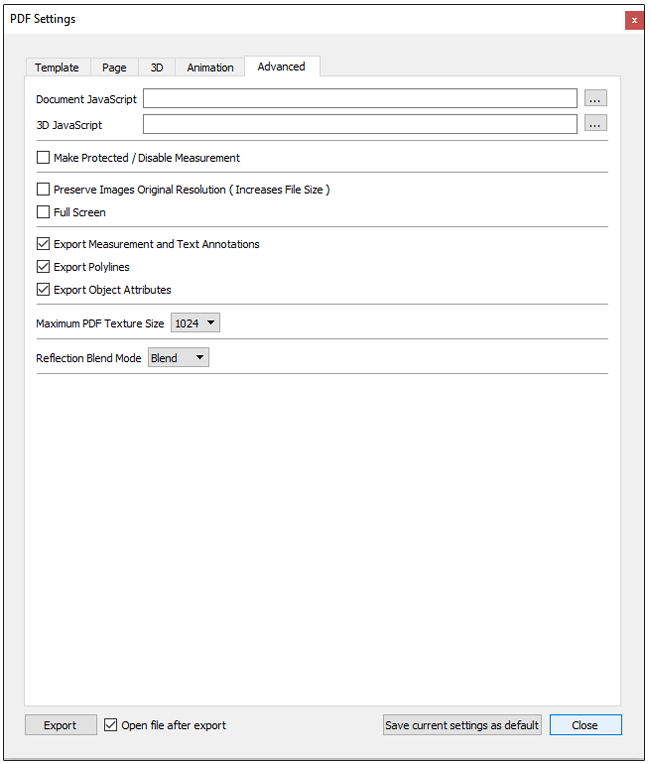Enable Make Protected / Disable Measurement
Image resolution: width=650 pixels, height=763 pixels.
[x=43, y=158]
